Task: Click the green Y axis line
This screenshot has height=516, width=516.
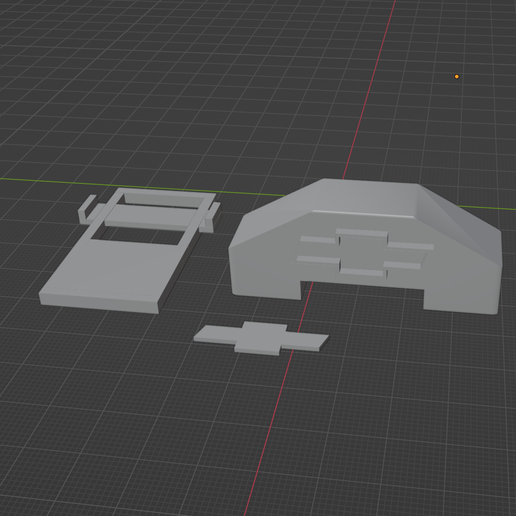Action: click(133, 186)
